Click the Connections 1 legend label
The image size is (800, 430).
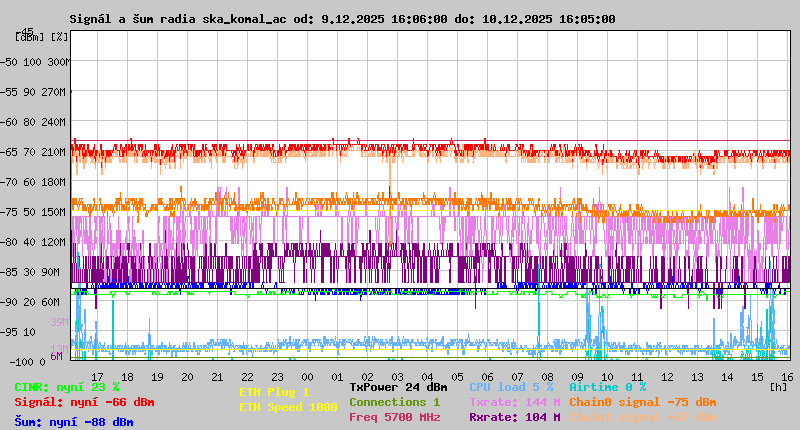tap(394, 402)
